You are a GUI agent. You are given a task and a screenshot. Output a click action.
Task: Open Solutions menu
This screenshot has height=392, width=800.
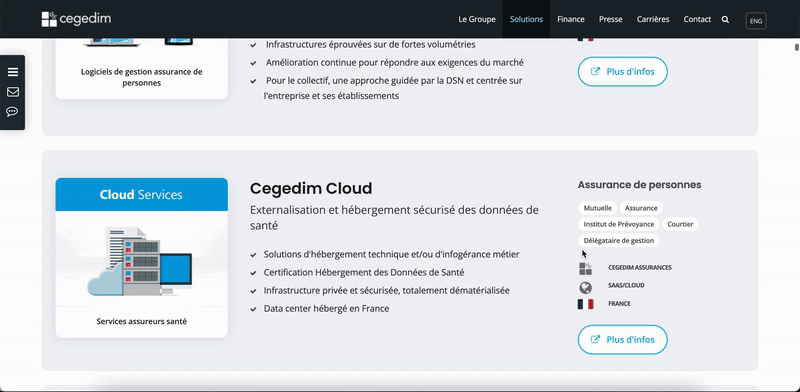point(527,19)
